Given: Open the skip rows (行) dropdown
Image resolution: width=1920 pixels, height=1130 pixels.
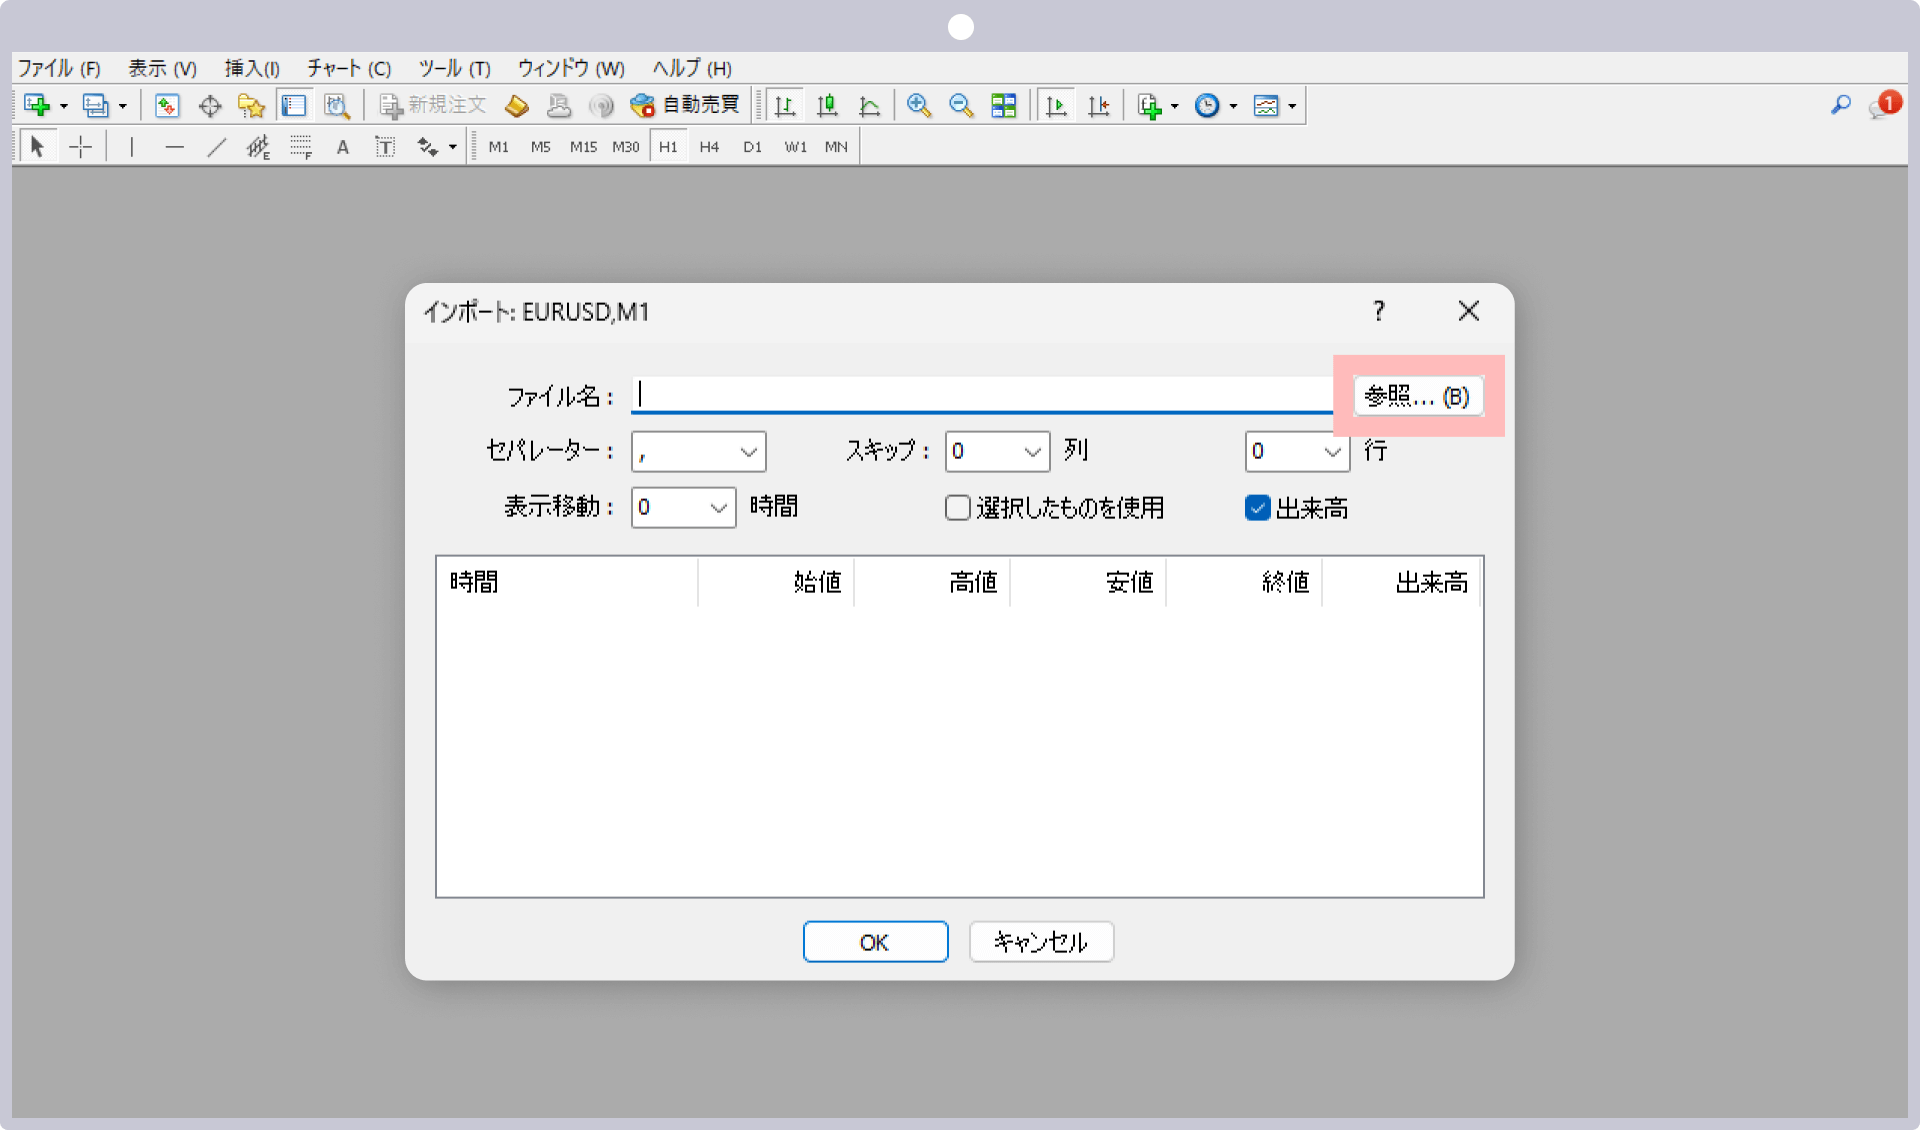Looking at the screenshot, I should 1297,452.
